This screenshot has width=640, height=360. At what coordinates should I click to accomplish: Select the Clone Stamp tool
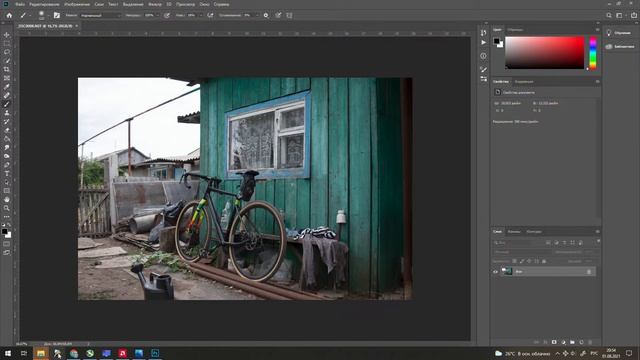click(x=7, y=113)
